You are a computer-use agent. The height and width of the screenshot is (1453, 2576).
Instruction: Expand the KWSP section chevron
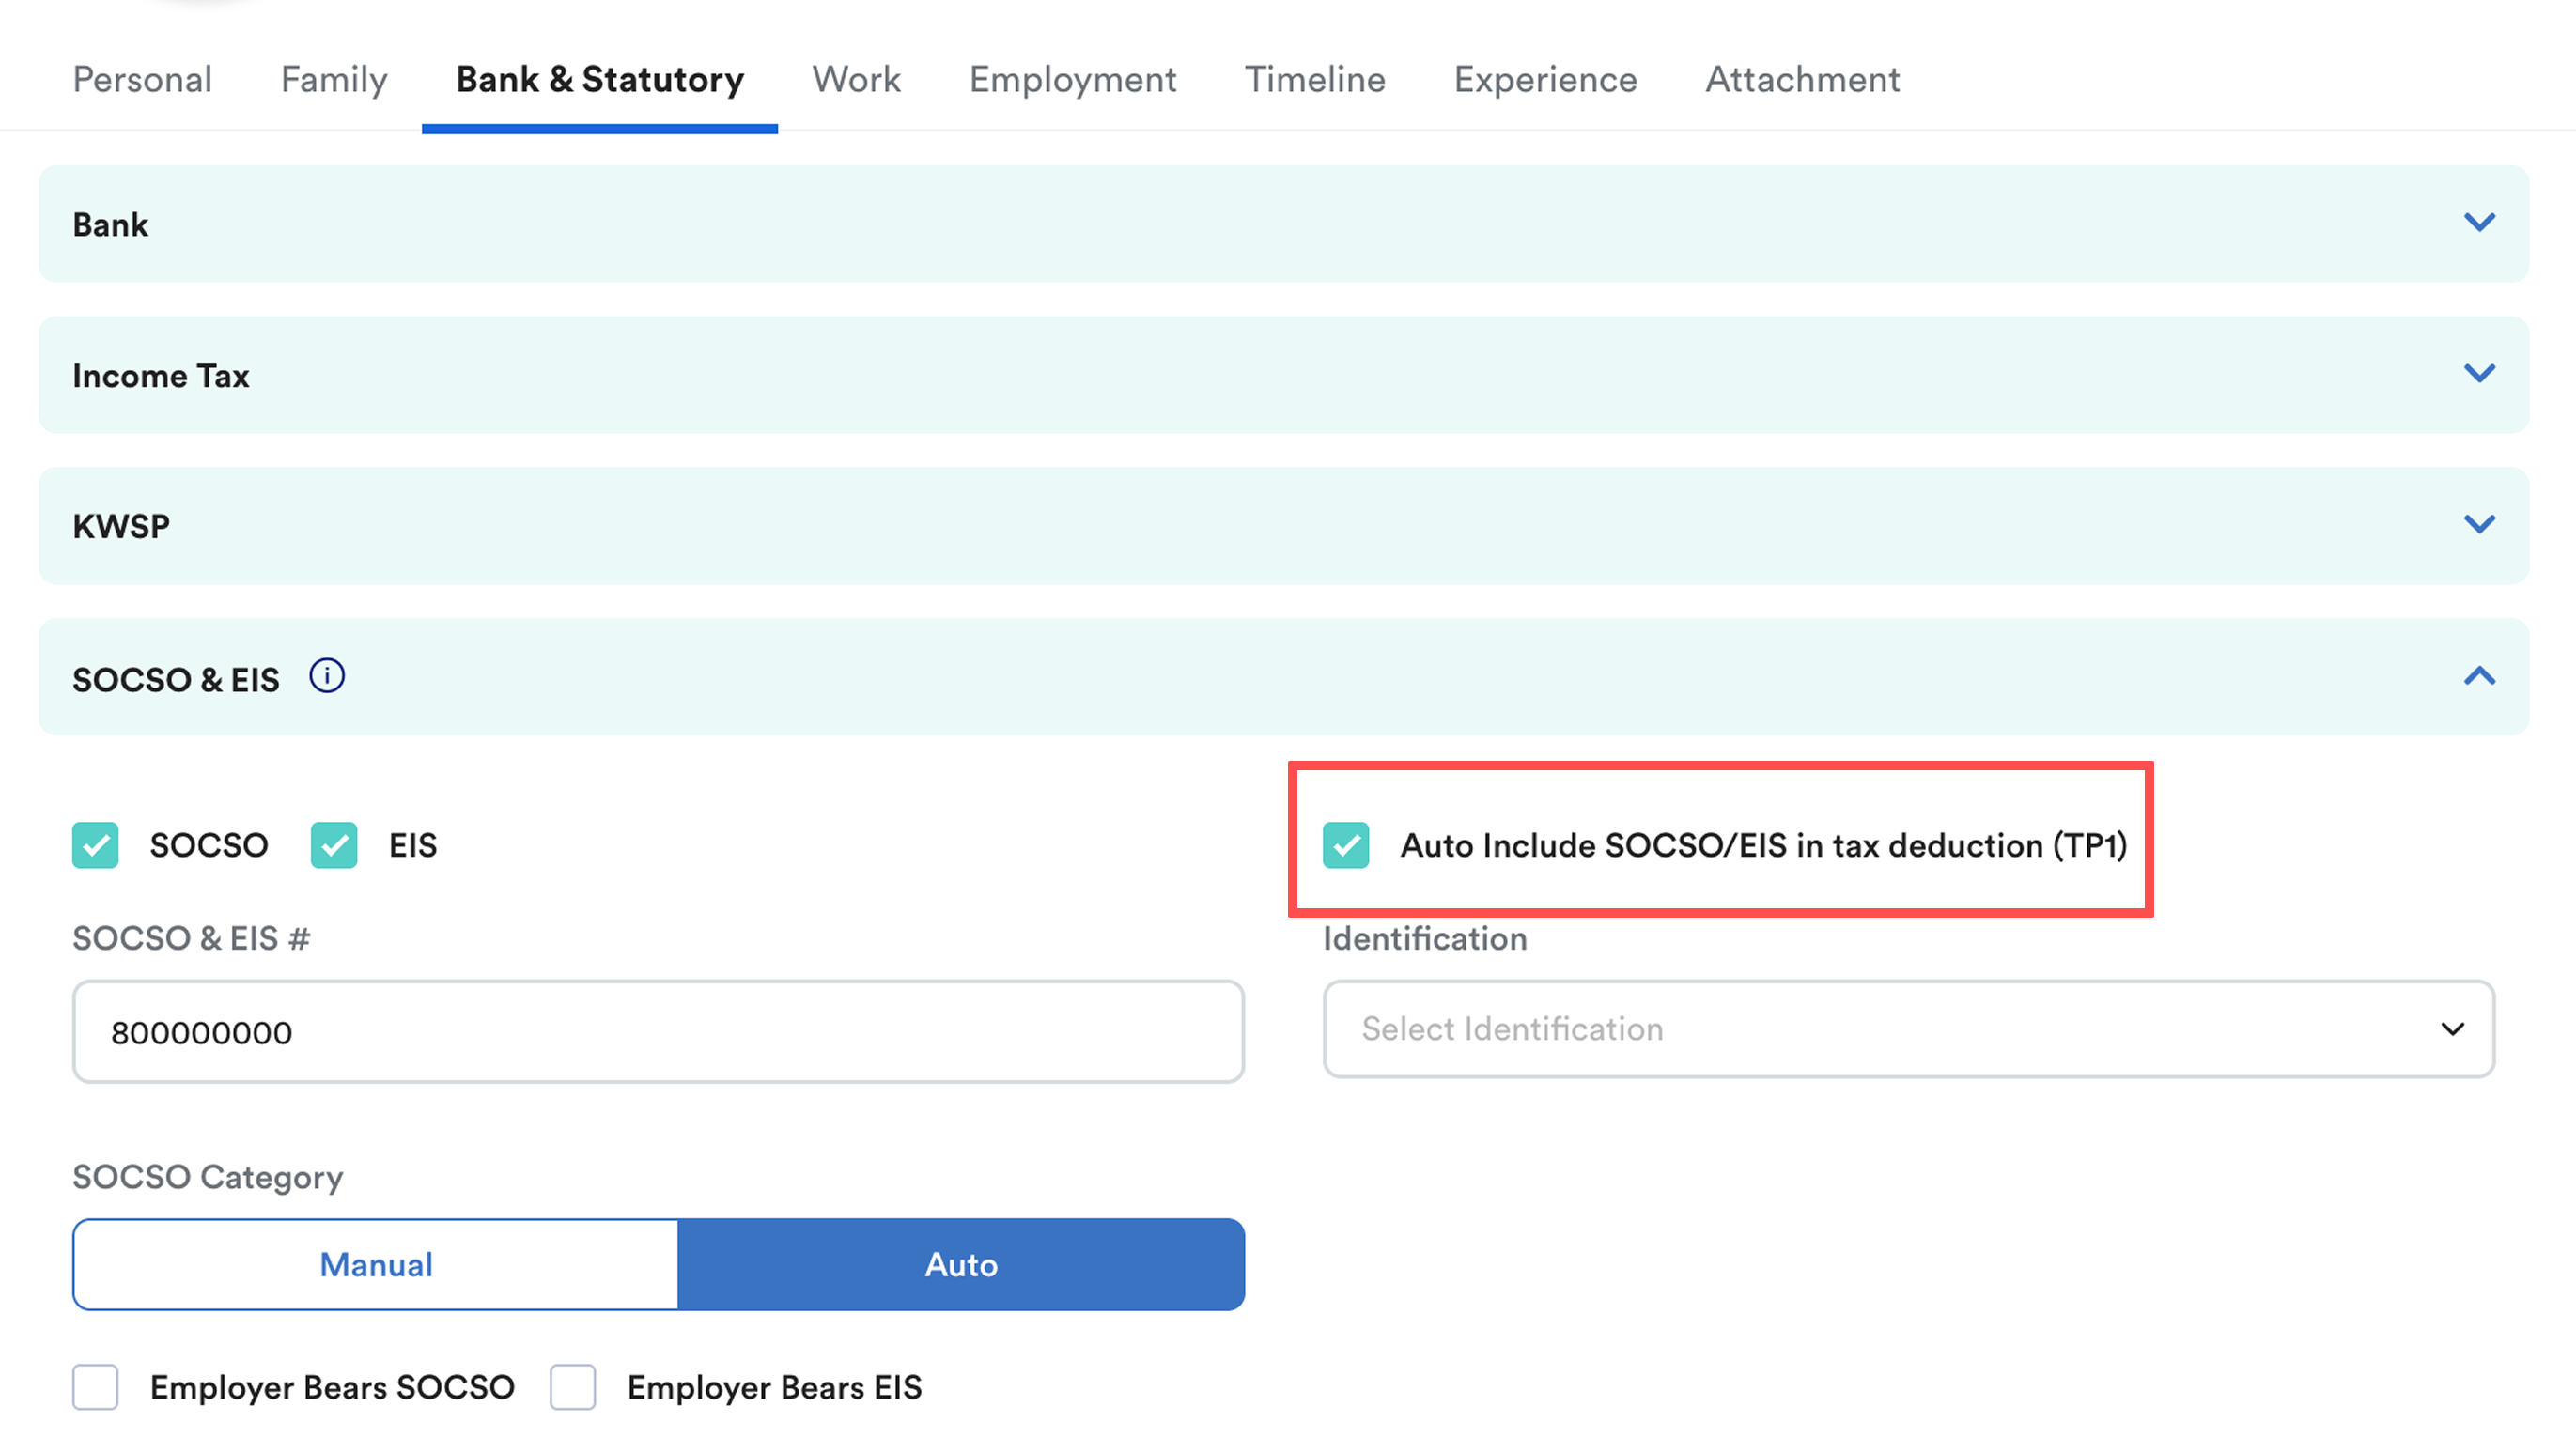[x=2478, y=524]
